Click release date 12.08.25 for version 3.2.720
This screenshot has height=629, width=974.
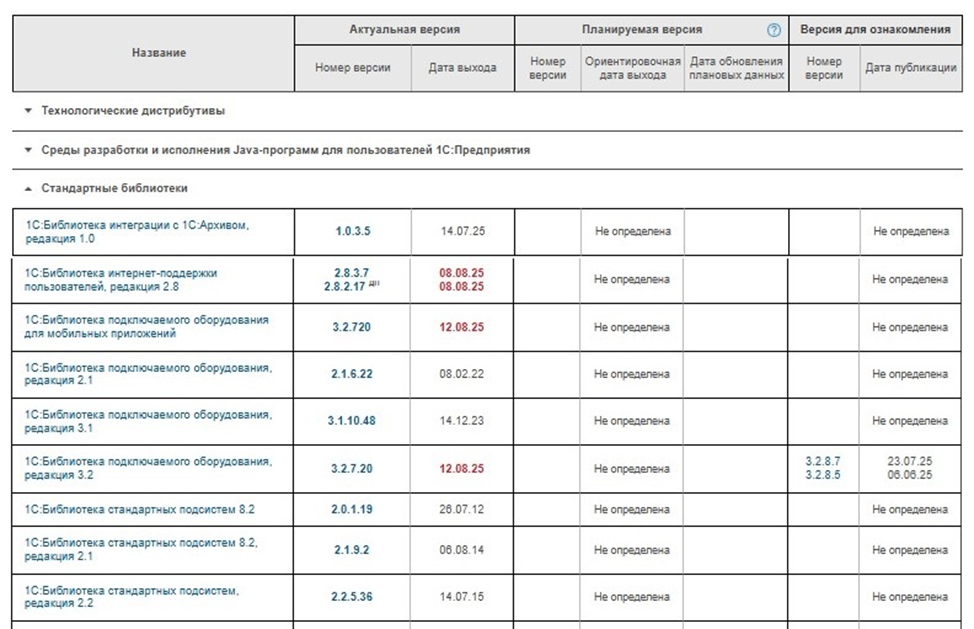(x=462, y=327)
